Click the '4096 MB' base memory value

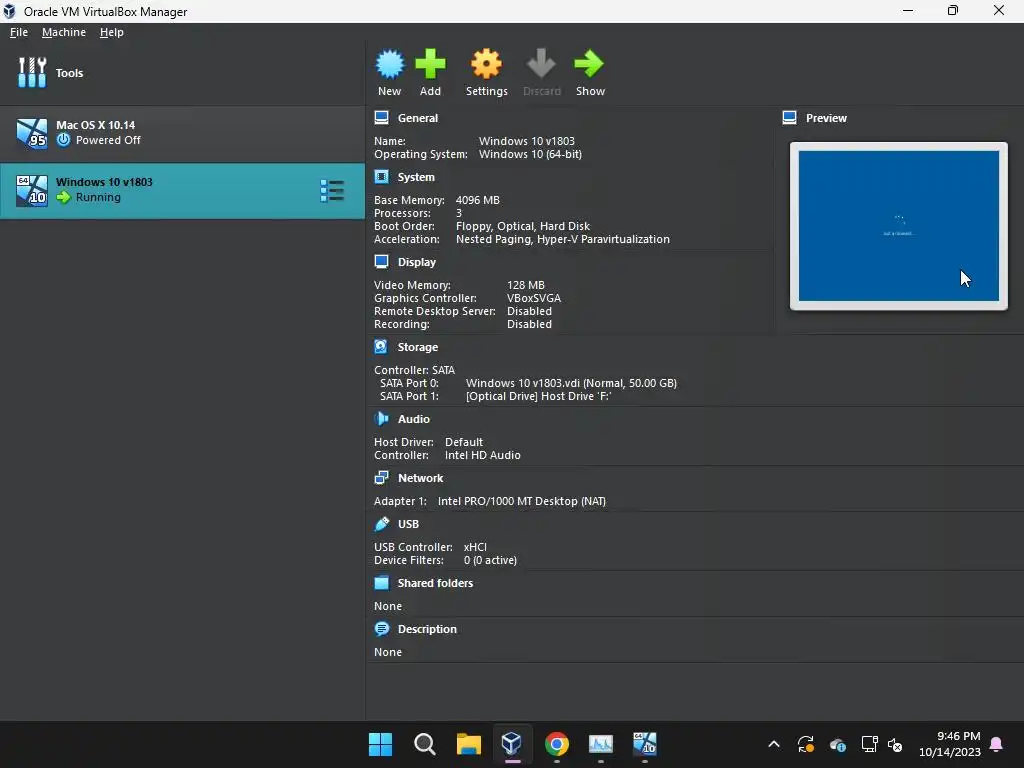(x=477, y=200)
